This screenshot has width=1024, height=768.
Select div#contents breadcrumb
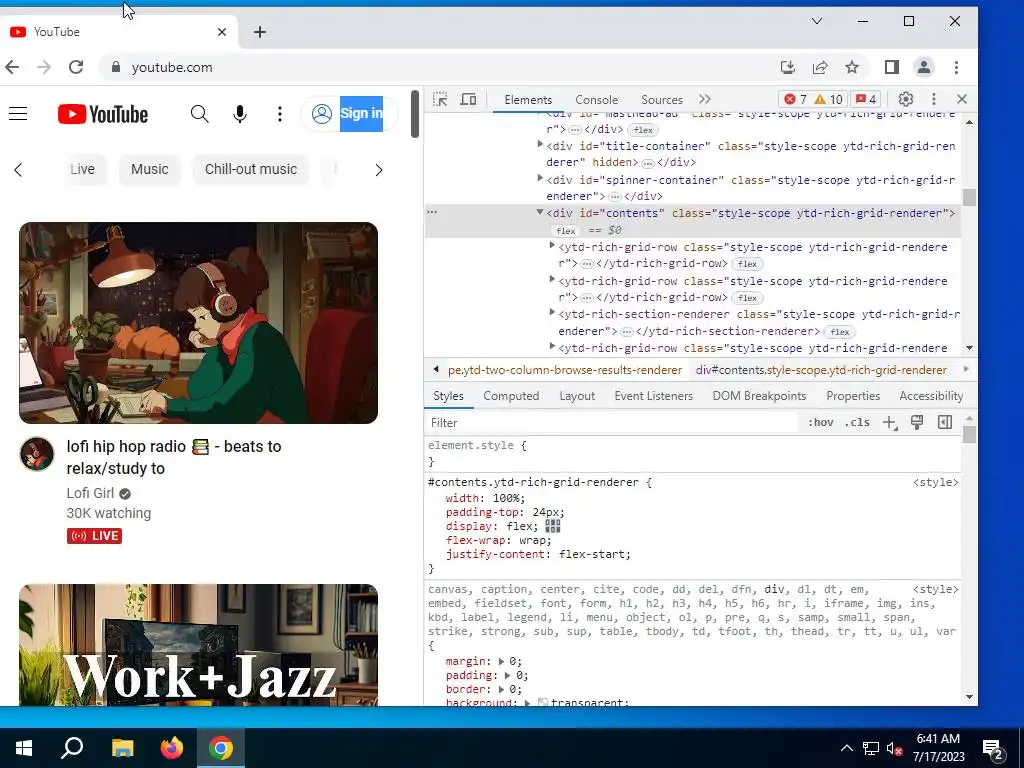click(x=821, y=370)
